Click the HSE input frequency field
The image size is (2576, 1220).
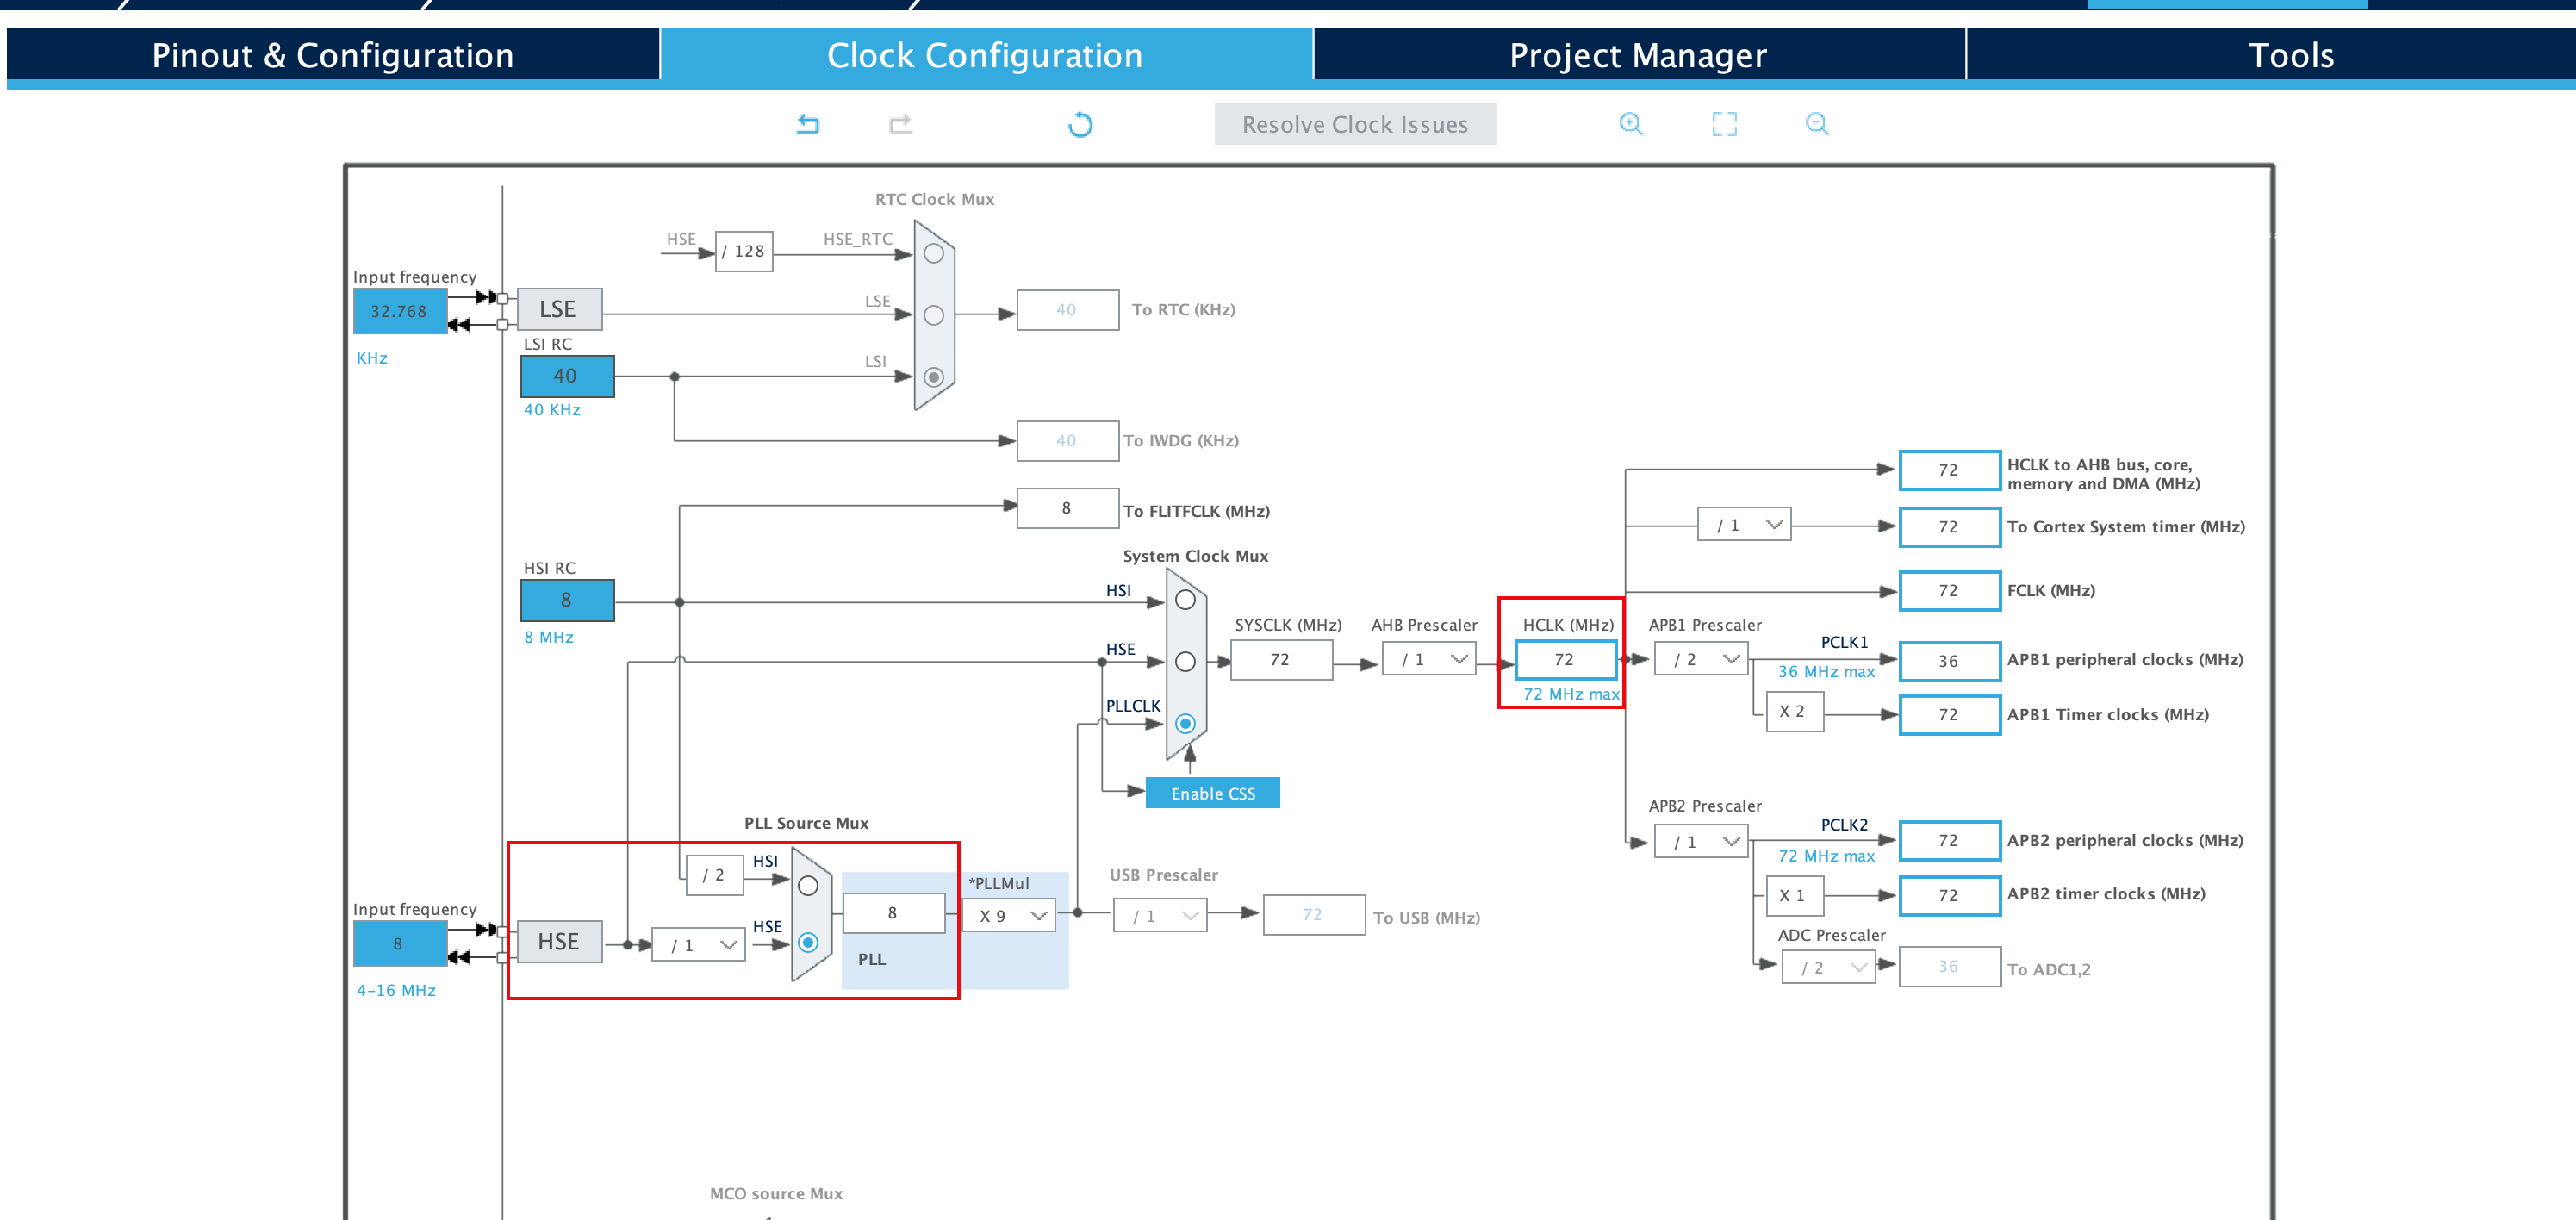pyautogui.click(x=399, y=944)
